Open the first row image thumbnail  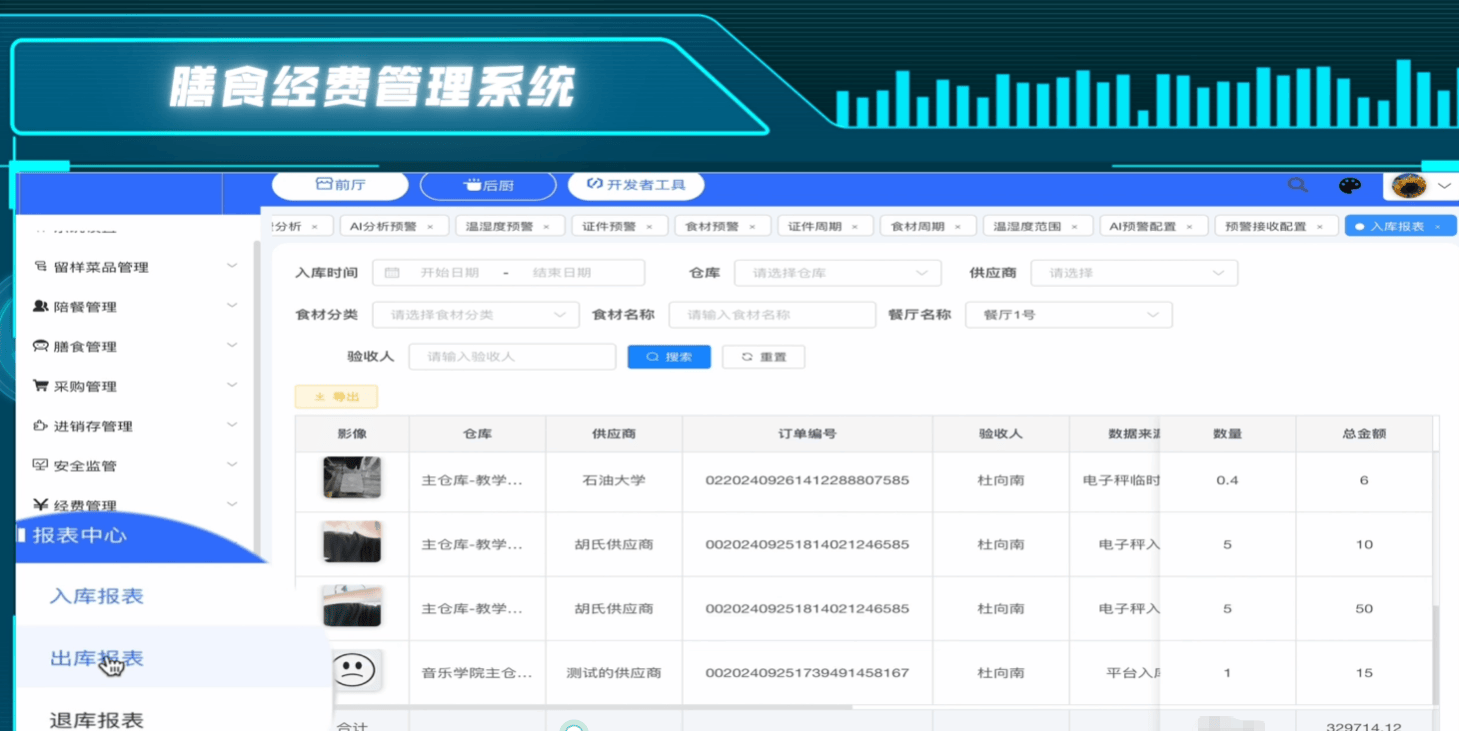coord(352,479)
